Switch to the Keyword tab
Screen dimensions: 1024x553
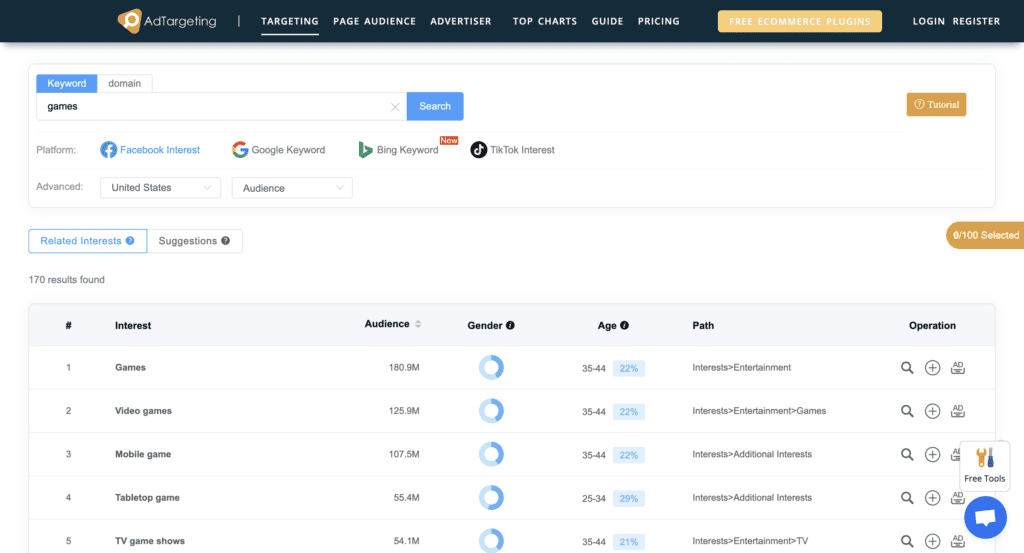coord(67,83)
